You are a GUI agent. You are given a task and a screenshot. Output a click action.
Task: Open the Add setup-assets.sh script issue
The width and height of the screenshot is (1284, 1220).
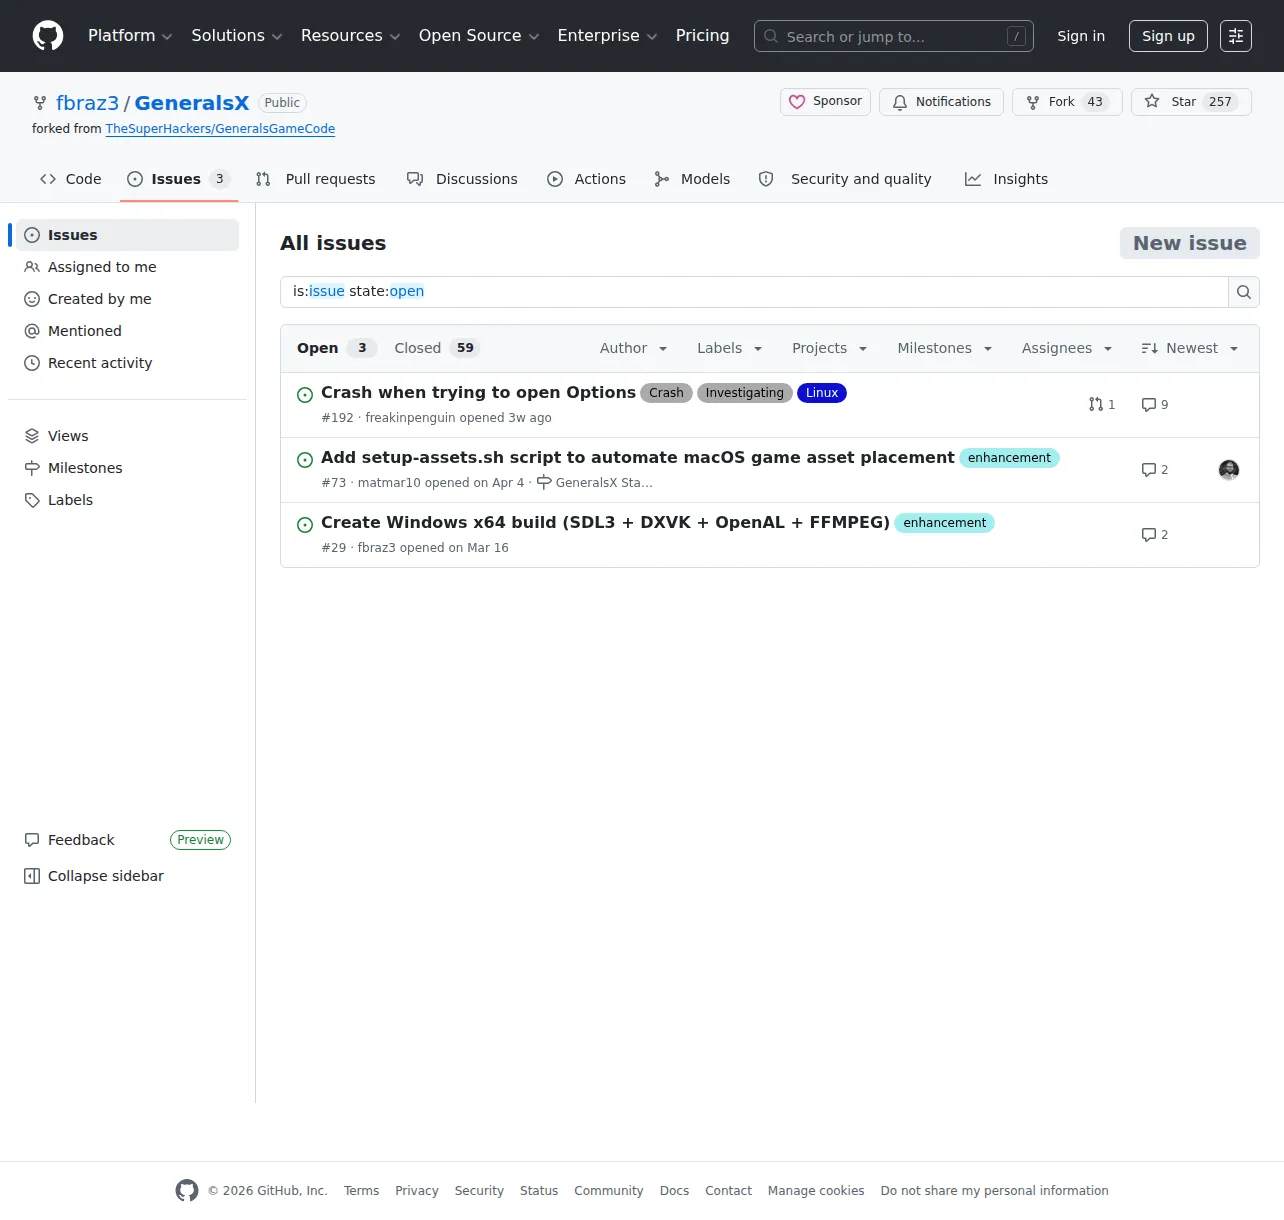[x=638, y=458]
